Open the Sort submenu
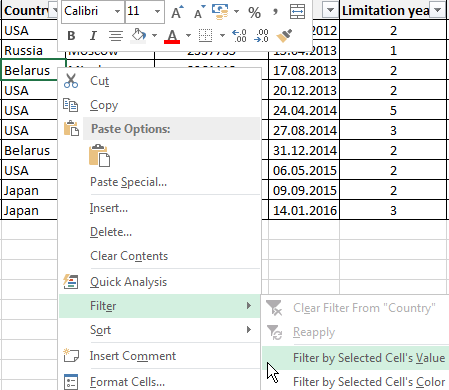Viewport: 449px width, 390px height. (159, 330)
